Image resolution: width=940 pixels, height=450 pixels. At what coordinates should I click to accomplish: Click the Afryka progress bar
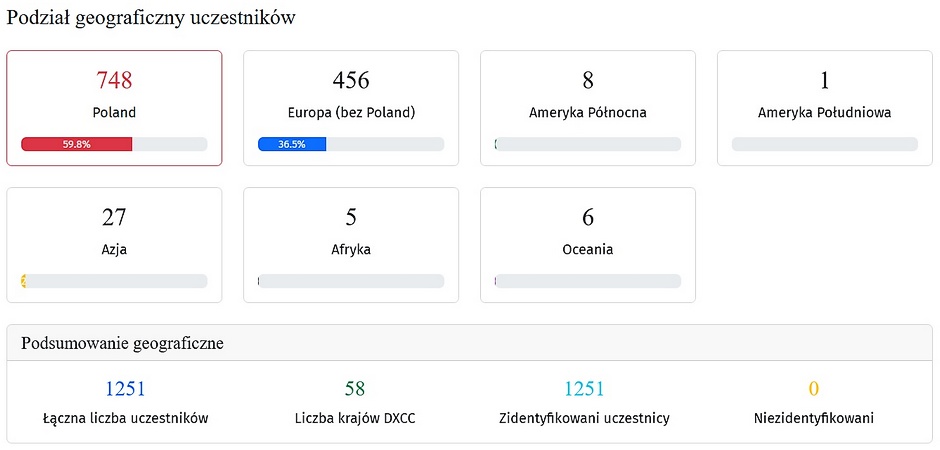(351, 281)
